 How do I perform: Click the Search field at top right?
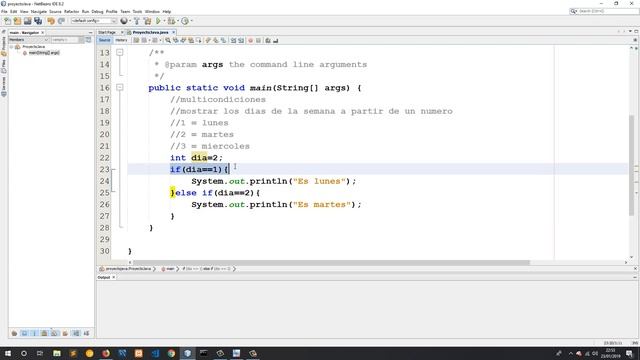pyautogui.click(x=604, y=11)
